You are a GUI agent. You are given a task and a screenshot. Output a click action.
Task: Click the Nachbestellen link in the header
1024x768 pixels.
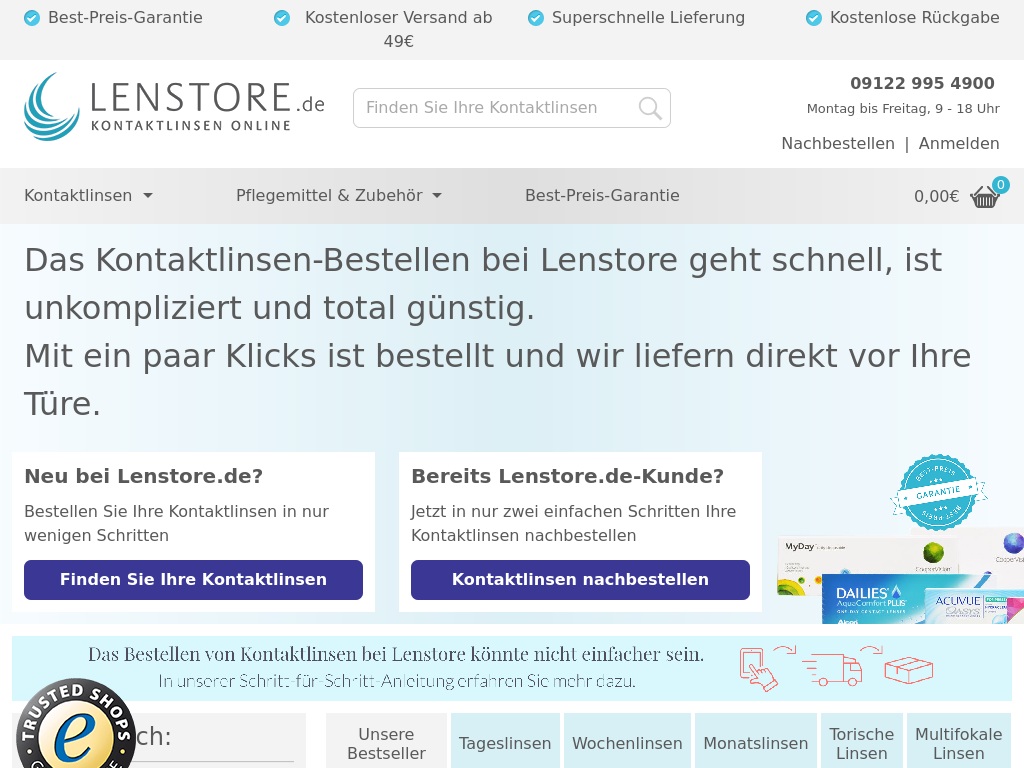(x=838, y=144)
